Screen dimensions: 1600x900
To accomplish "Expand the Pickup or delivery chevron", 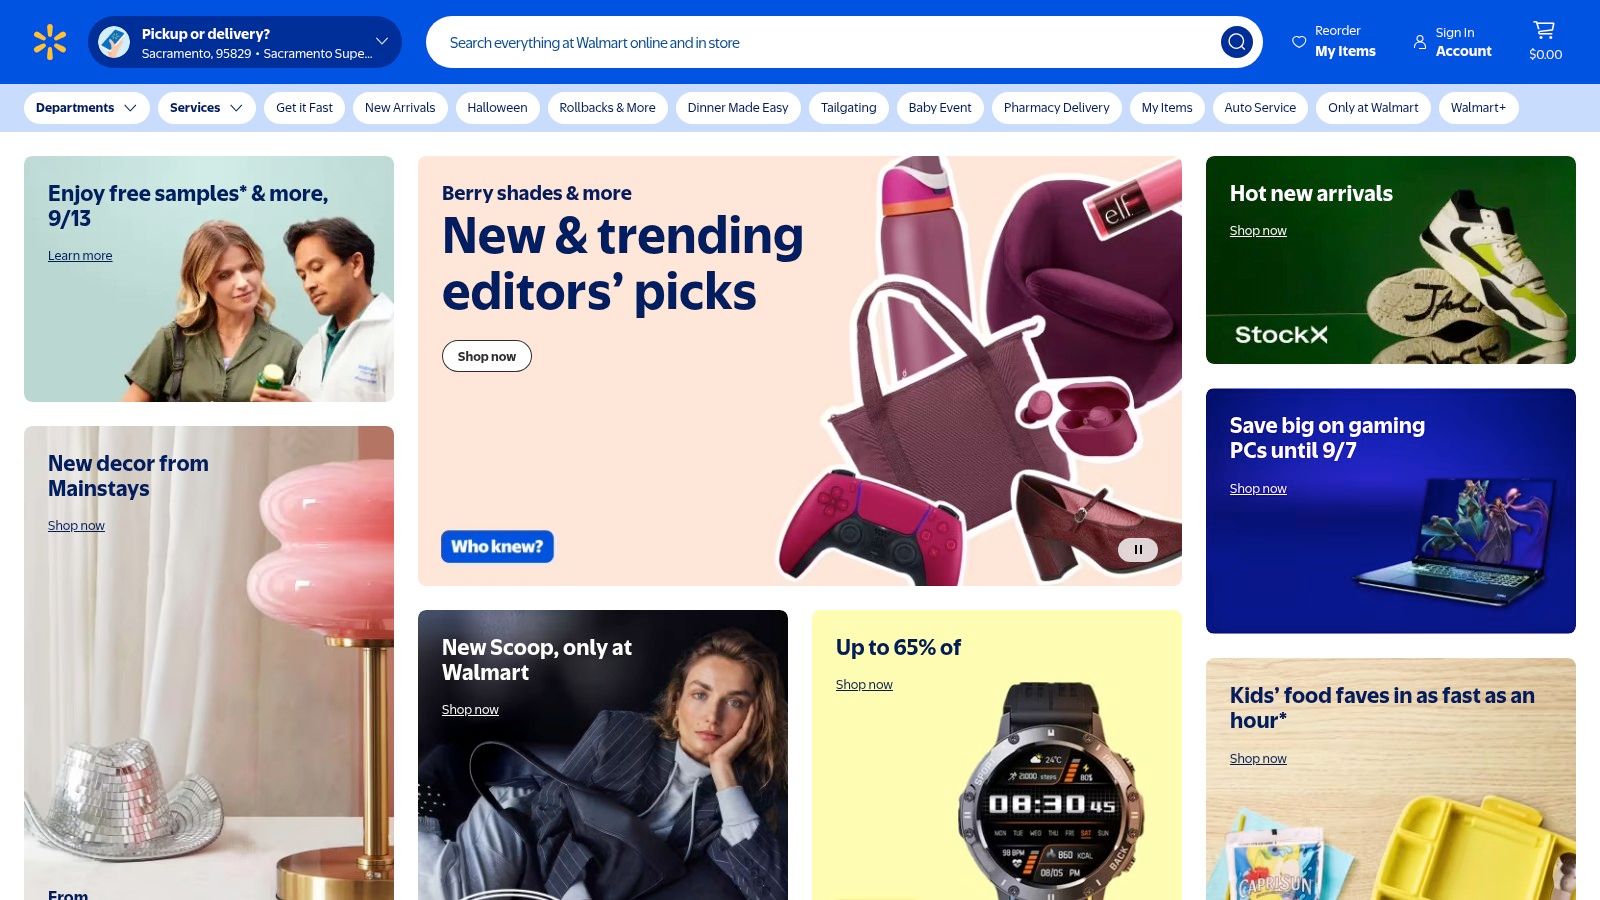I will [x=381, y=42].
